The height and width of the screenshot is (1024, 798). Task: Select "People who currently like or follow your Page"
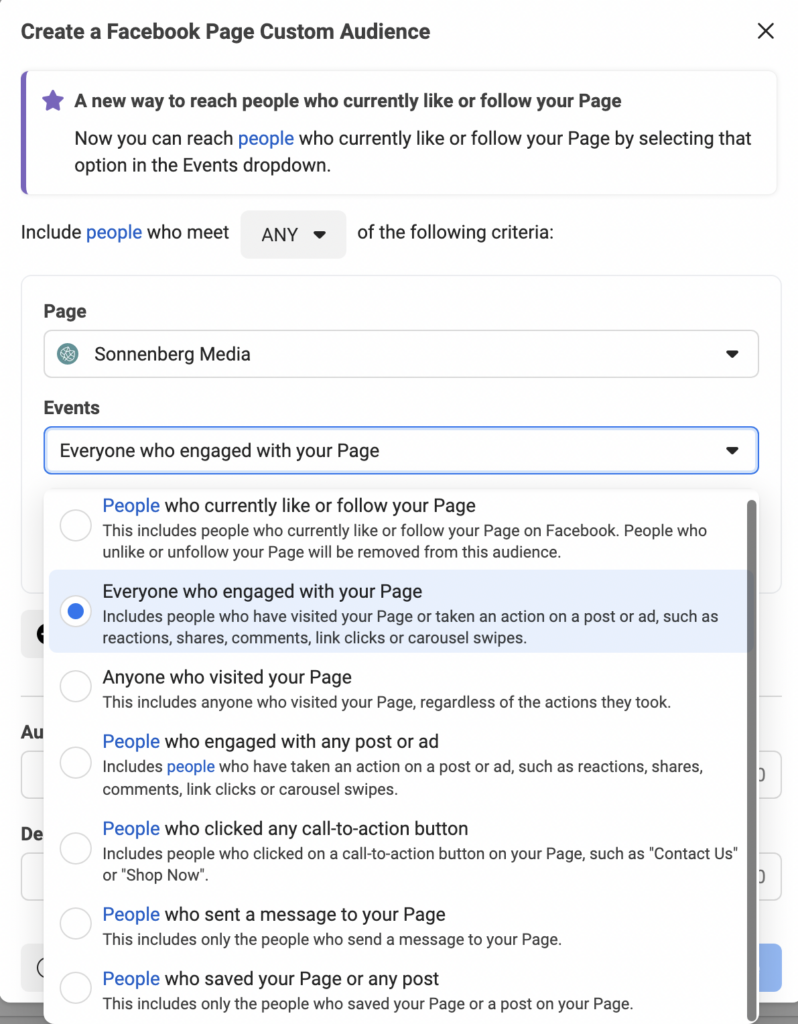[x=75, y=525]
